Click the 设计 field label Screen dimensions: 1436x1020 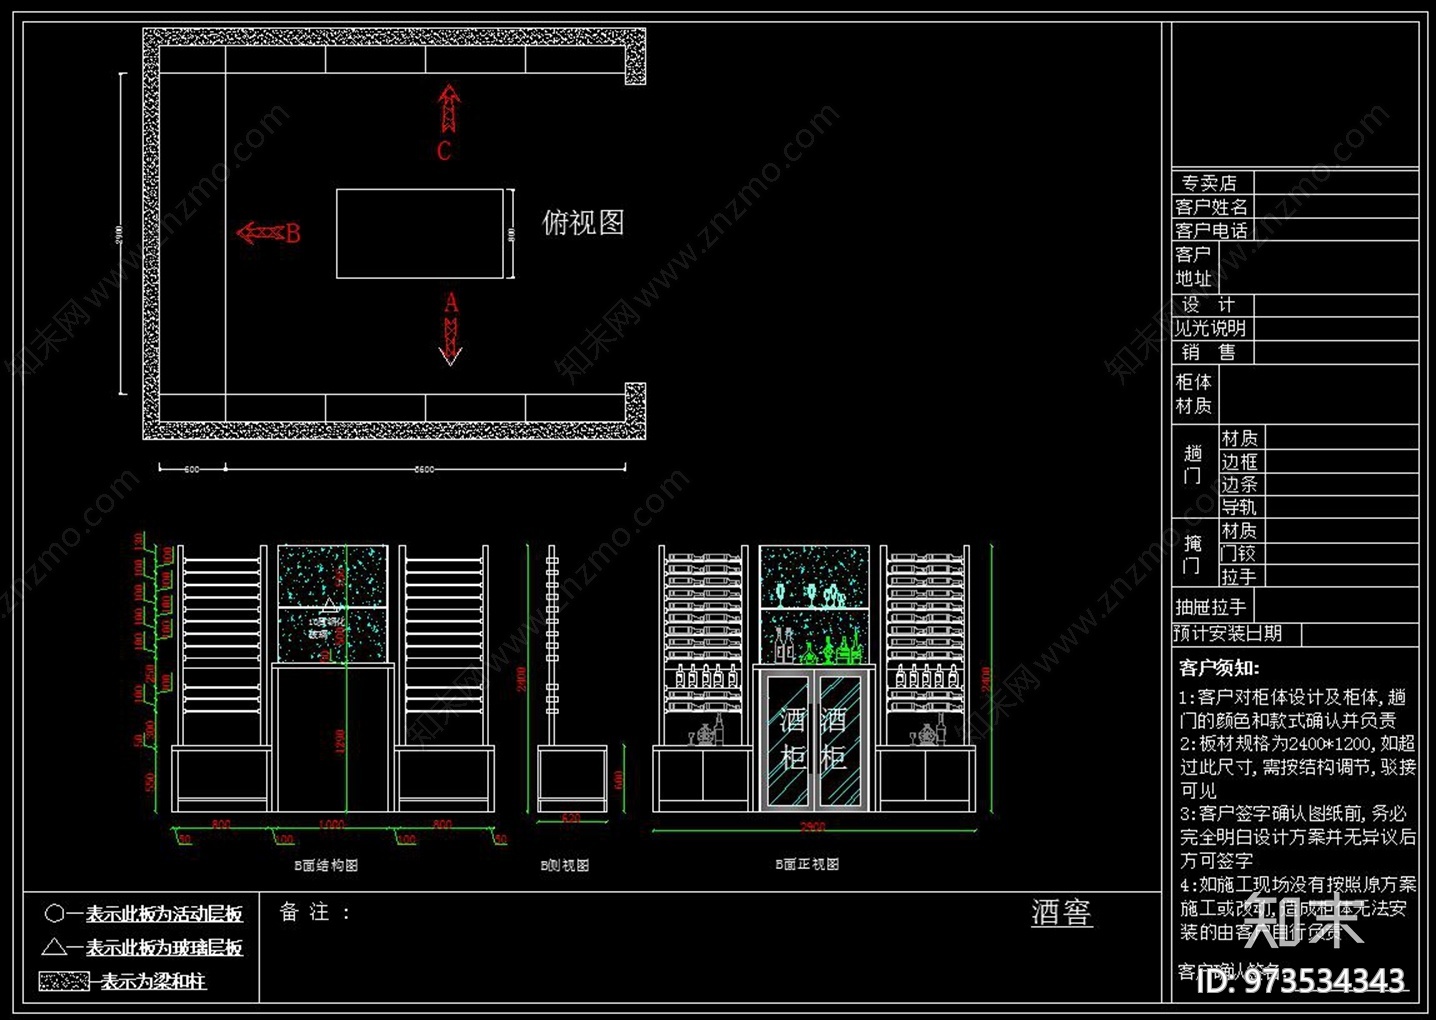[x=1208, y=304]
